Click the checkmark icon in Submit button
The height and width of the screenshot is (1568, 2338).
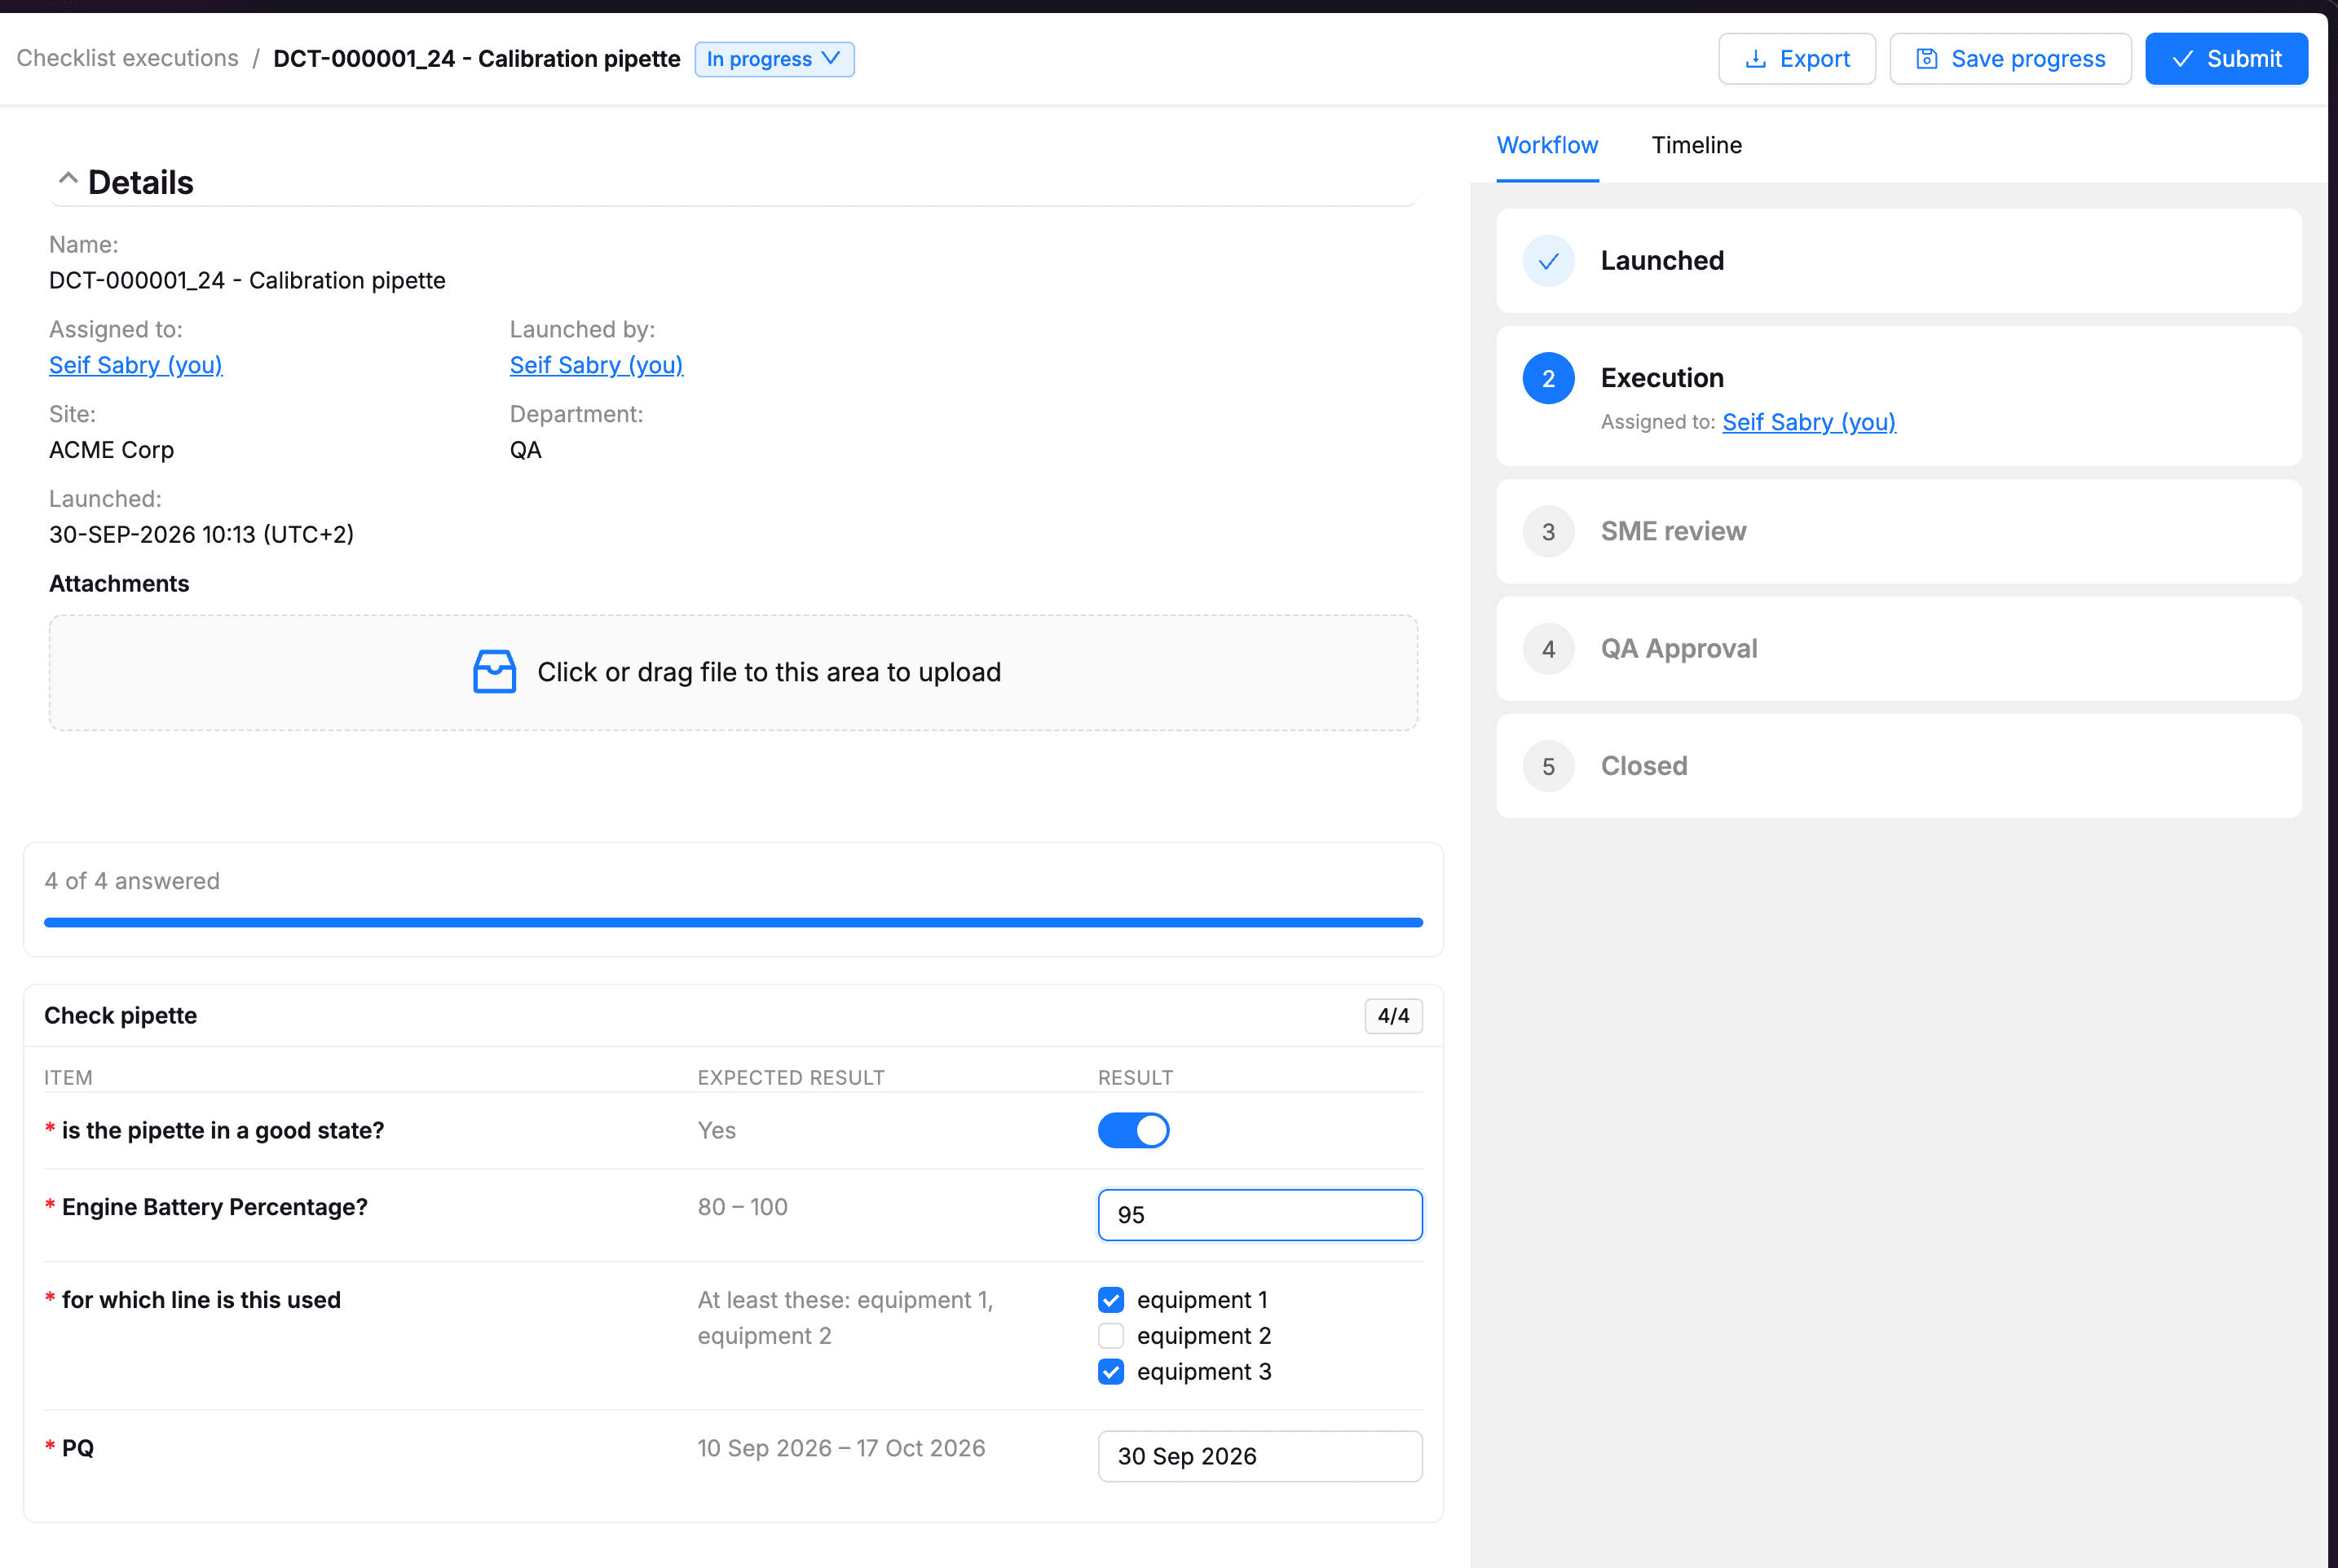click(2182, 59)
